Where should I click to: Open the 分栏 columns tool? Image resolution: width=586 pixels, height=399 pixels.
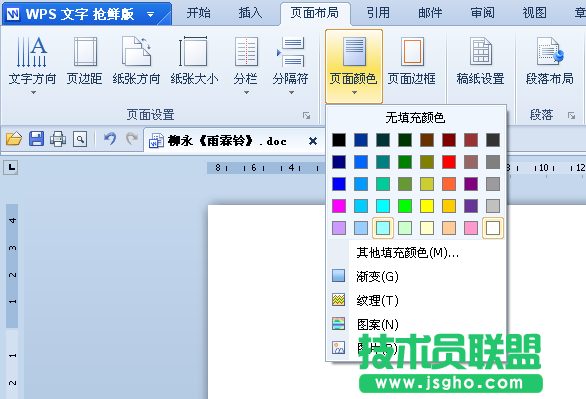point(246,65)
